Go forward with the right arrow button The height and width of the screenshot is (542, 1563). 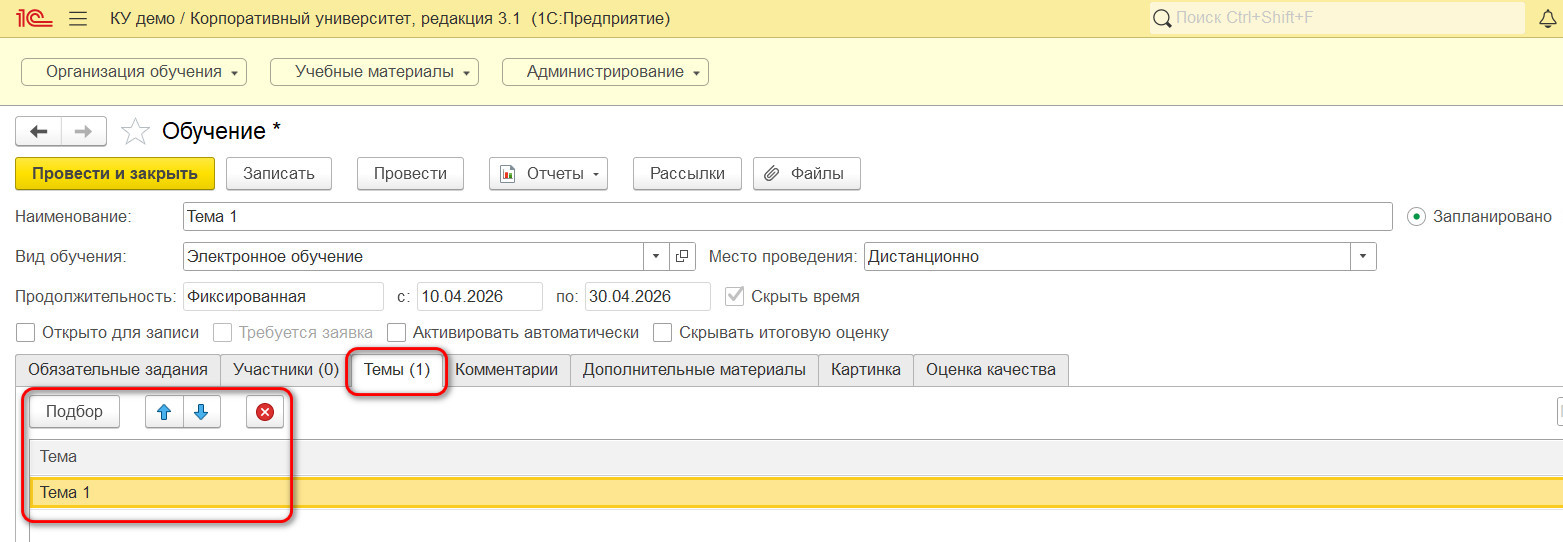click(x=85, y=131)
